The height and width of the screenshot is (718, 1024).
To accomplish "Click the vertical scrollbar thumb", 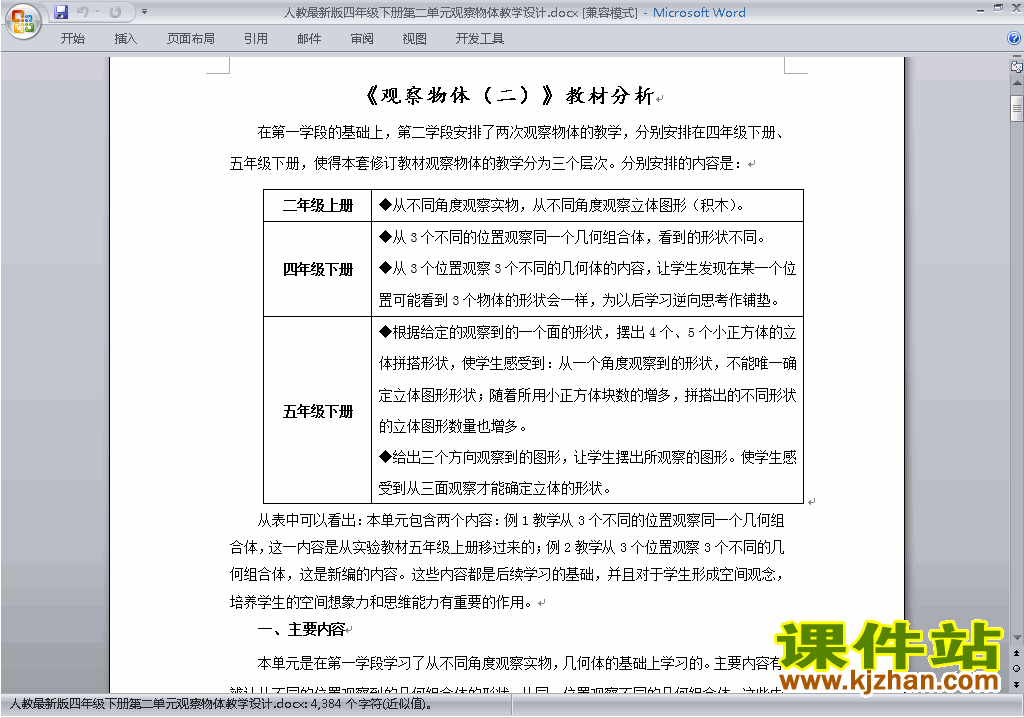I will click(x=1017, y=108).
